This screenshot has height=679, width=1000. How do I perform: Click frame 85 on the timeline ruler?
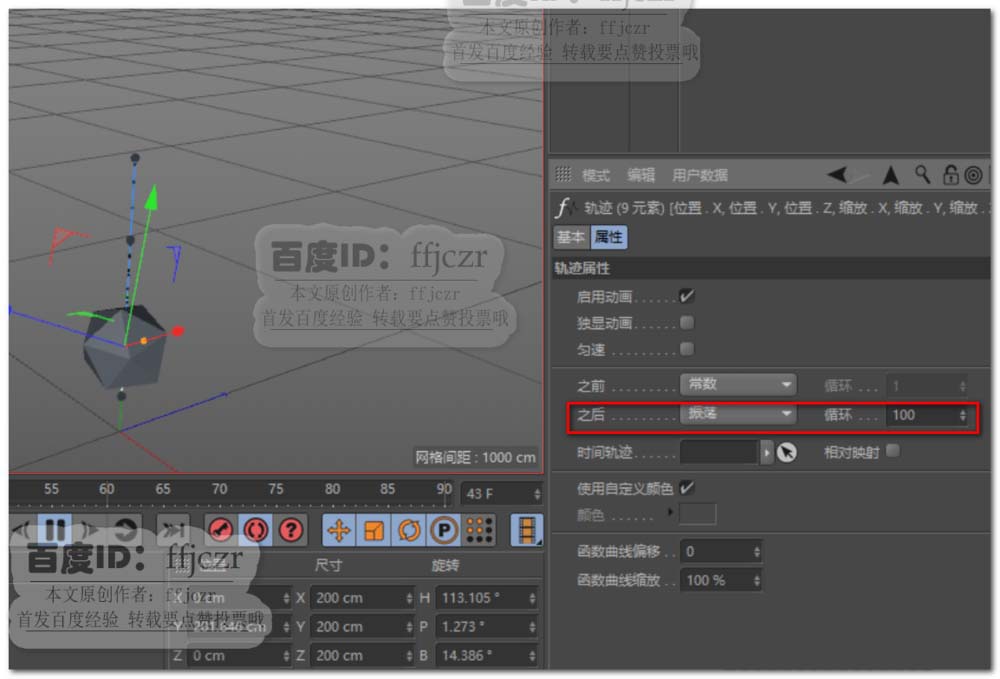click(387, 489)
